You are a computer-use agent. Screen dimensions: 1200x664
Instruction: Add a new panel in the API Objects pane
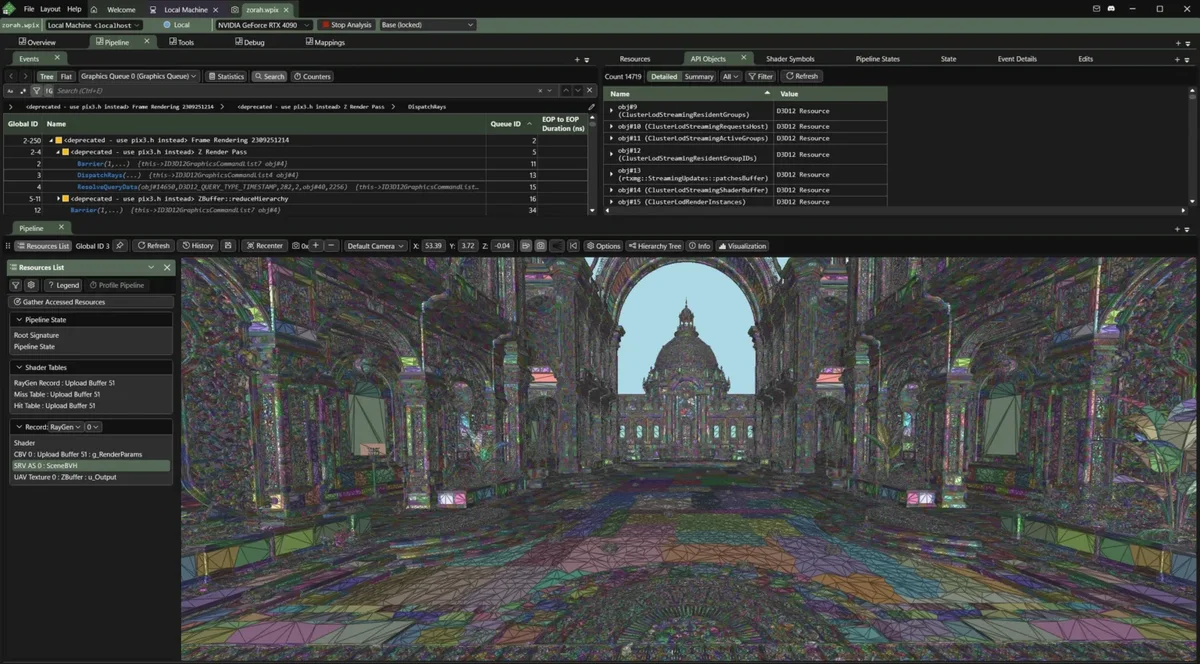1178,59
